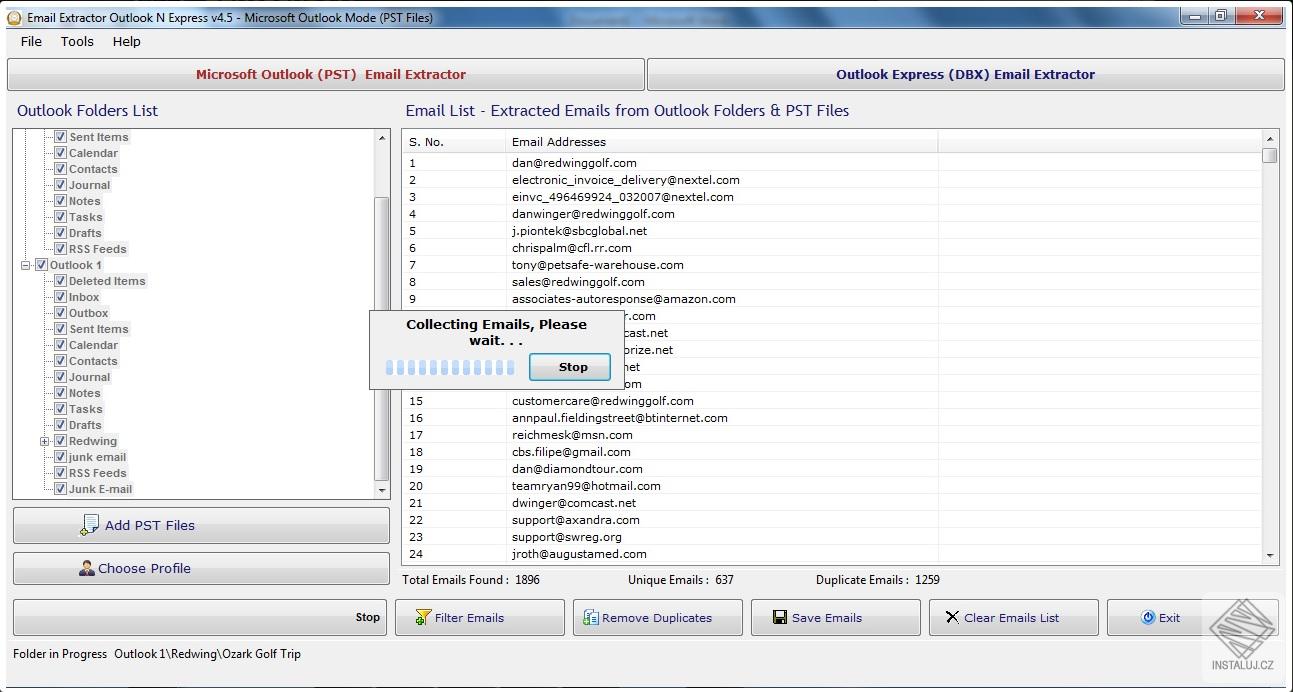The height and width of the screenshot is (692, 1293).
Task: Click the Remove Duplicates button
Action: [x=658, y=617]
